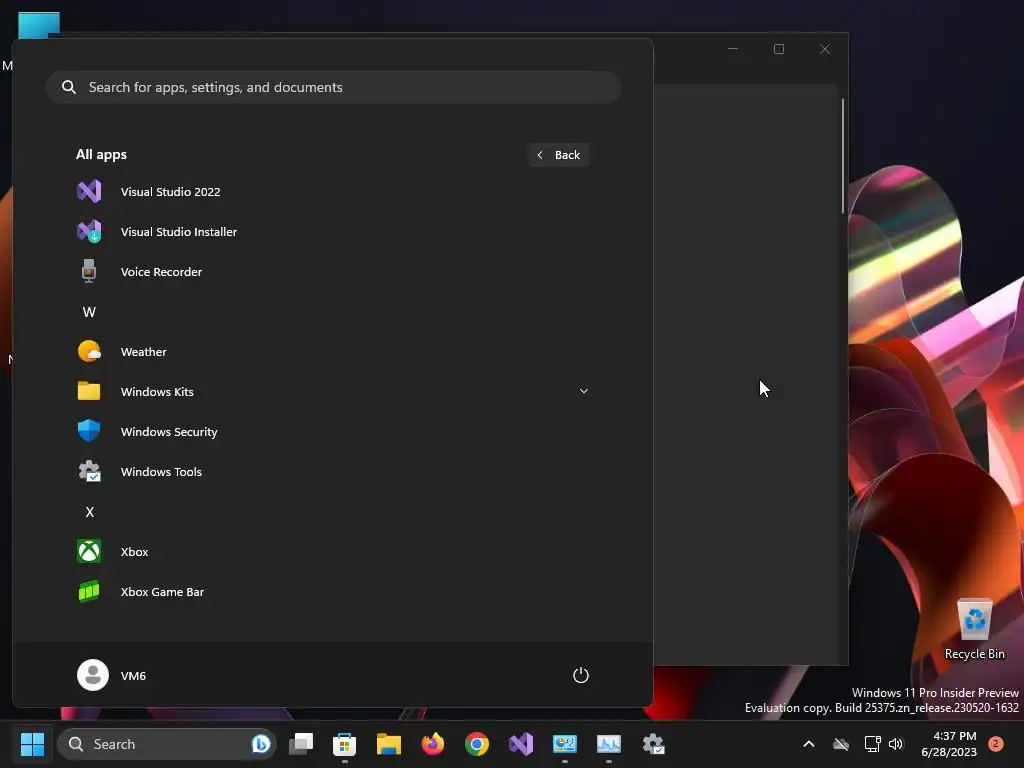Open Visual Studio from the taskbar
The height and width of the screenshot is (768, 1024).
pos(520,744)
